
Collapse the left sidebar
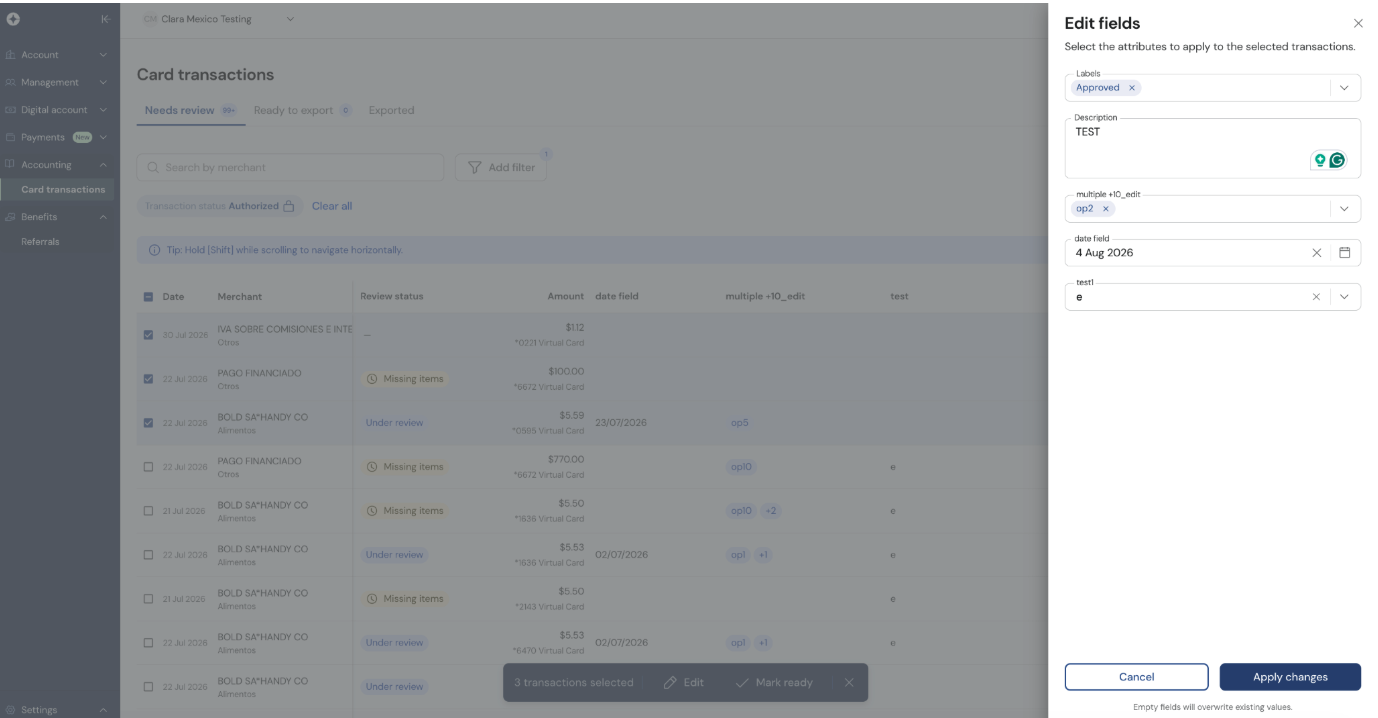pyautogui.click(x=105, y=19)
